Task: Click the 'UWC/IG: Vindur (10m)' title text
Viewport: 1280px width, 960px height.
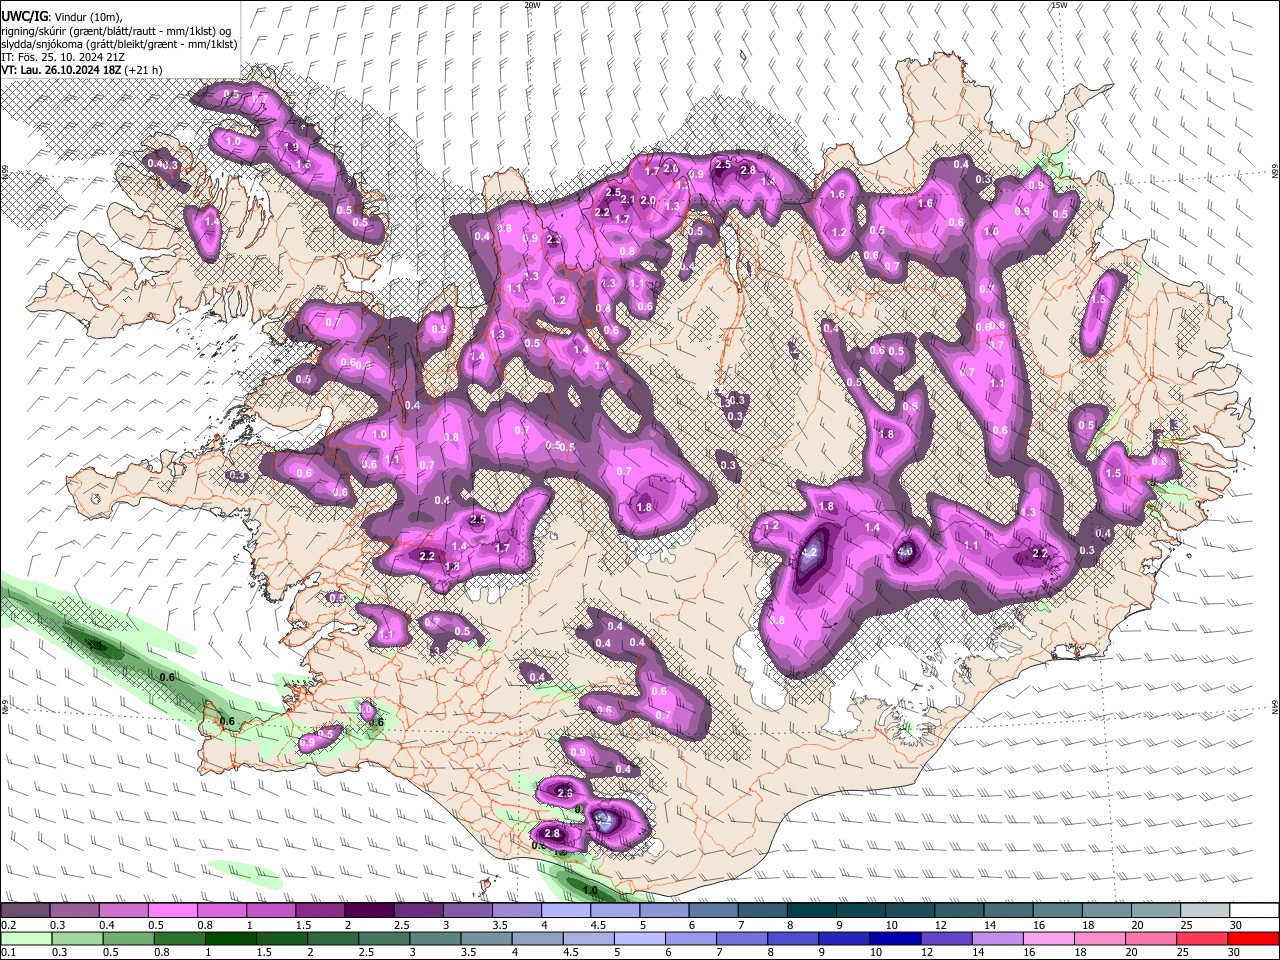Action: click(x=62, y=17)
